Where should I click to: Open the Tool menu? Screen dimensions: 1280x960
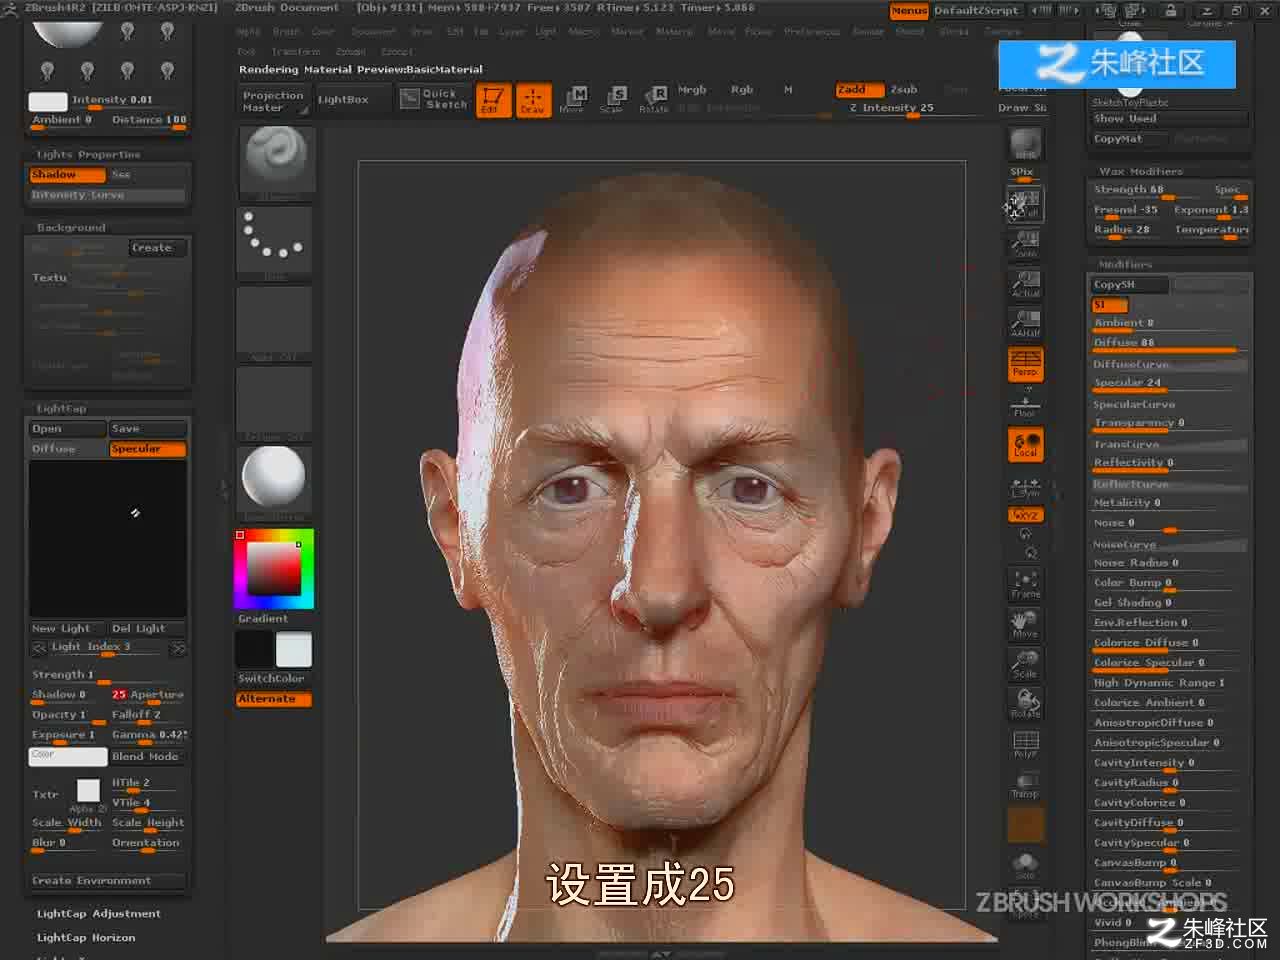tap(246, 51)
